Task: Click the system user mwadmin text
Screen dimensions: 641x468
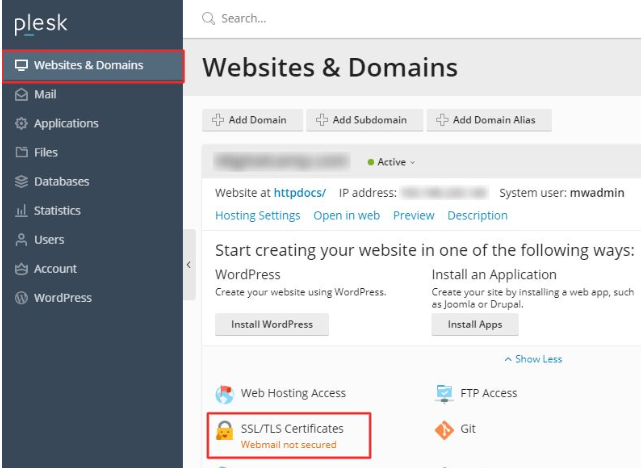Action: pos(597,193)
